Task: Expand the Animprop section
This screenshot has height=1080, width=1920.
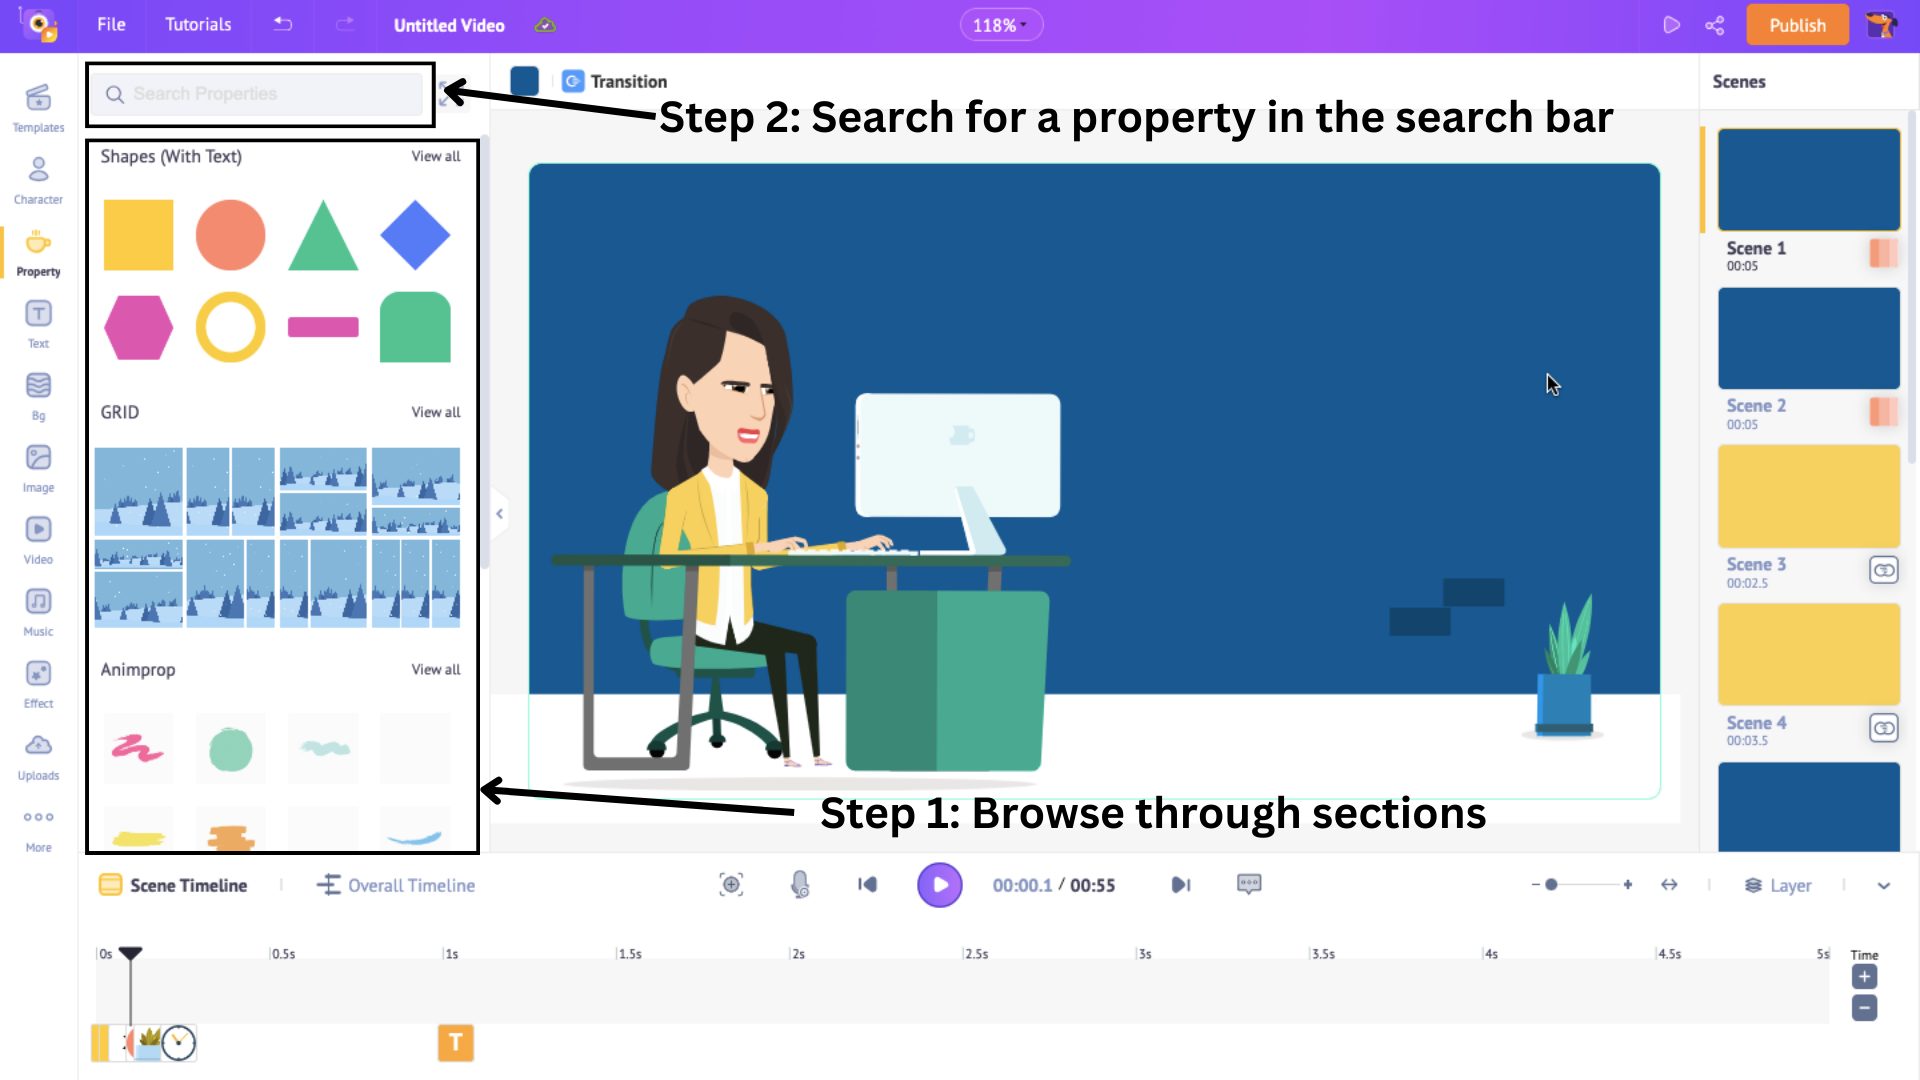Action: click(435, 669)
